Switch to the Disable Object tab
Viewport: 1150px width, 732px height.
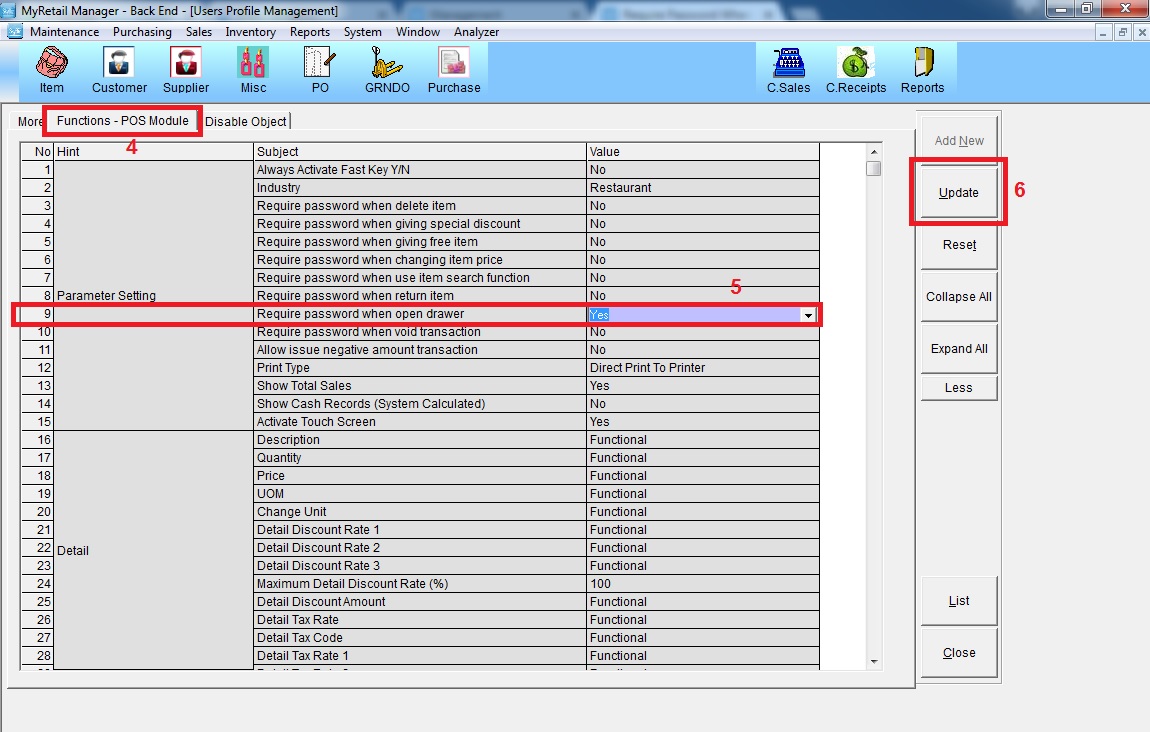point(246,122)
